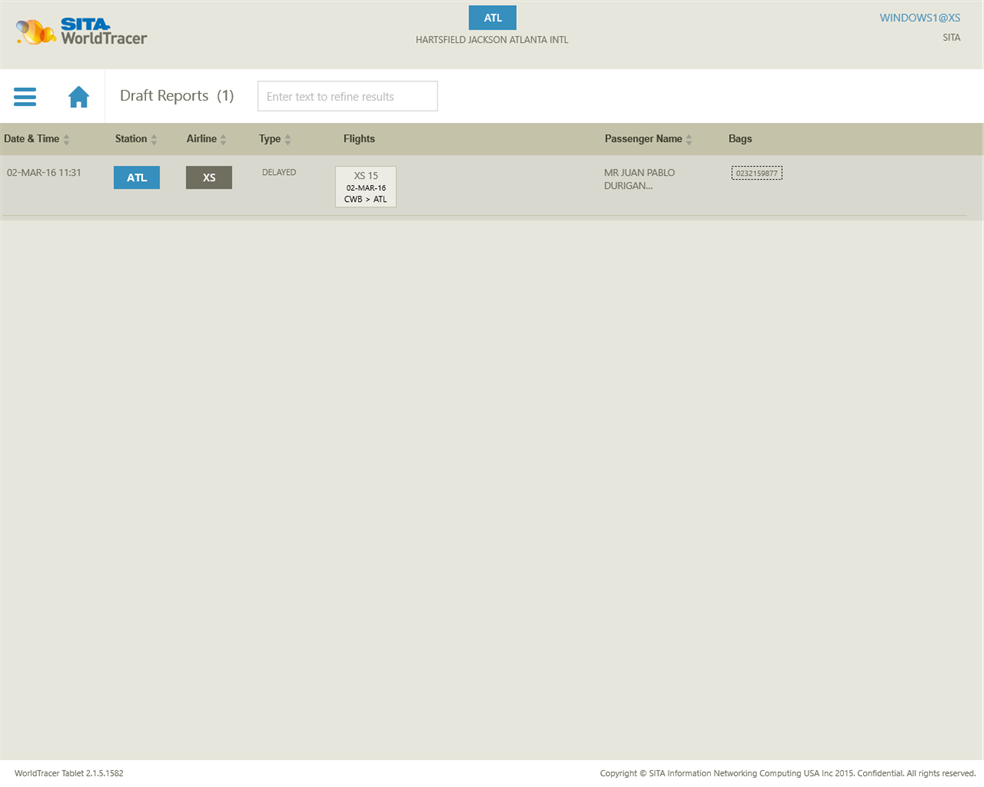Click the refine results search box
This screenshot has height=787, width=984.
click(347, 96)
